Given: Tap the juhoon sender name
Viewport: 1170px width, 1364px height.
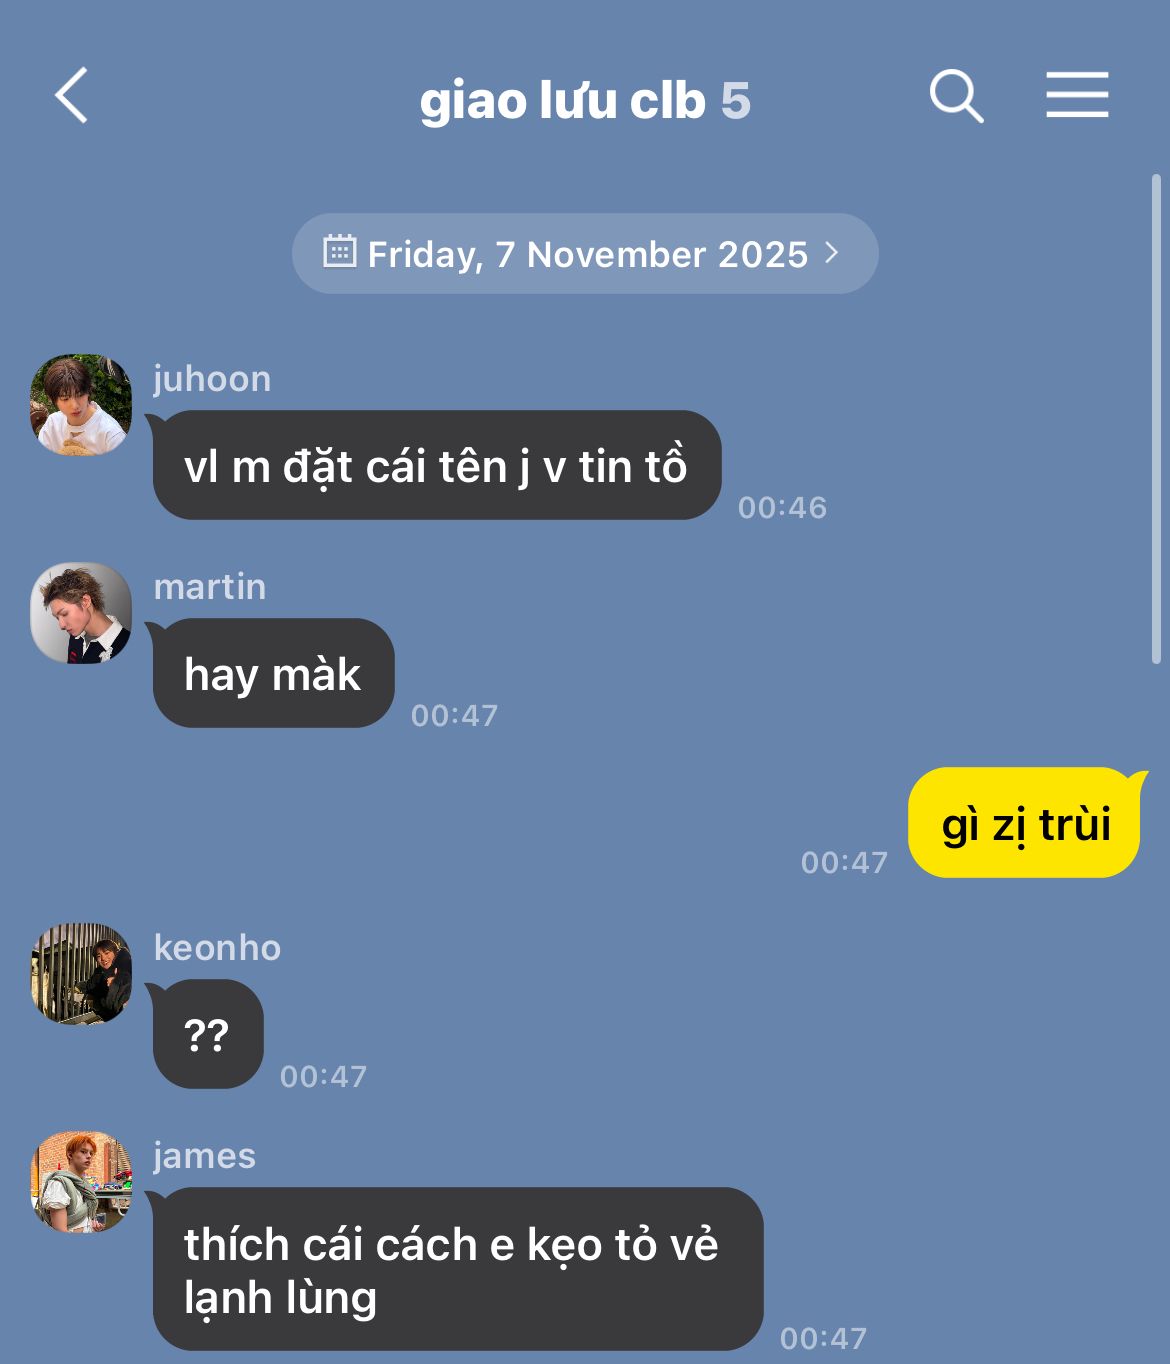Looking at the screenshot, I should tap(212, 379).
